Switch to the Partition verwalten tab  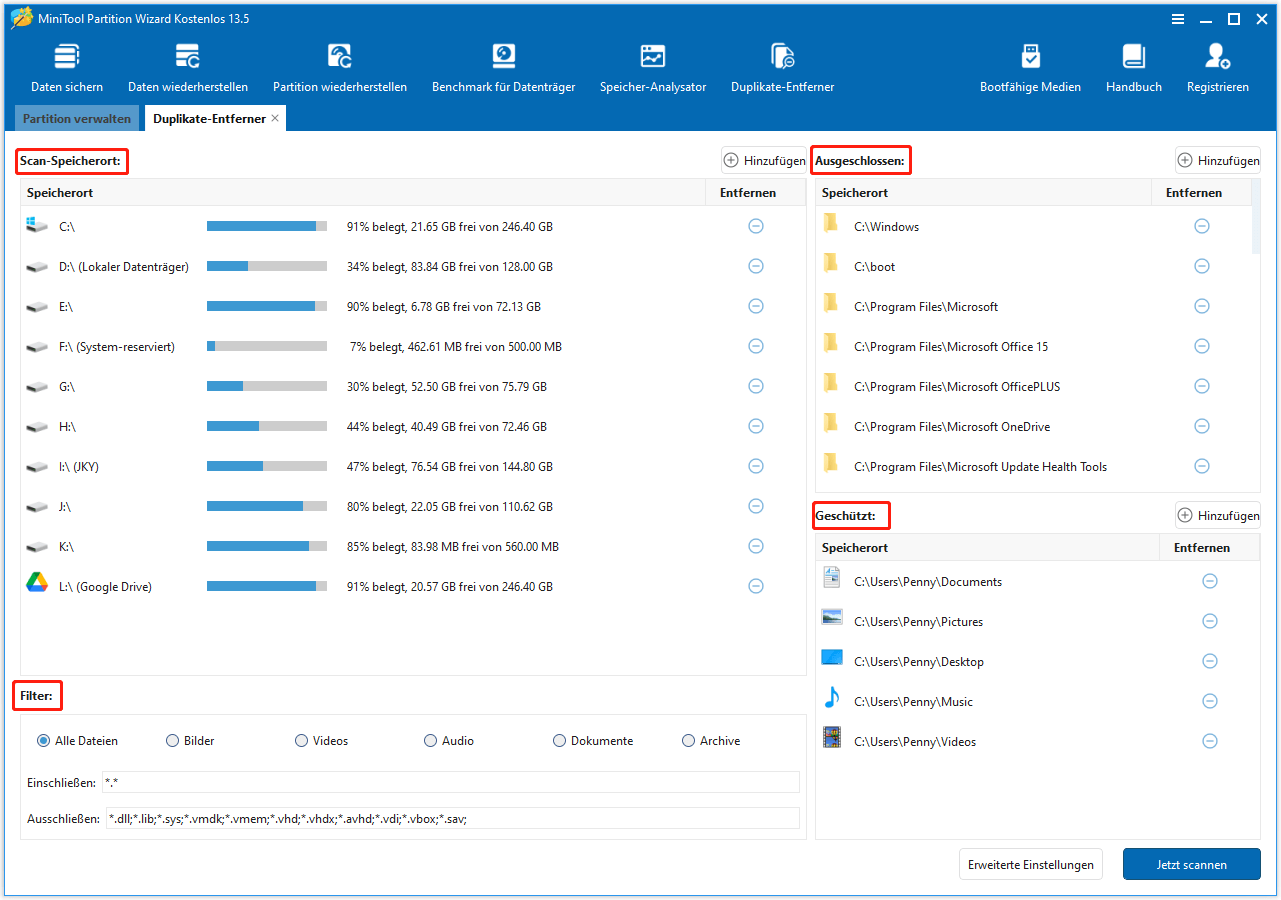[x=76, y=118]
